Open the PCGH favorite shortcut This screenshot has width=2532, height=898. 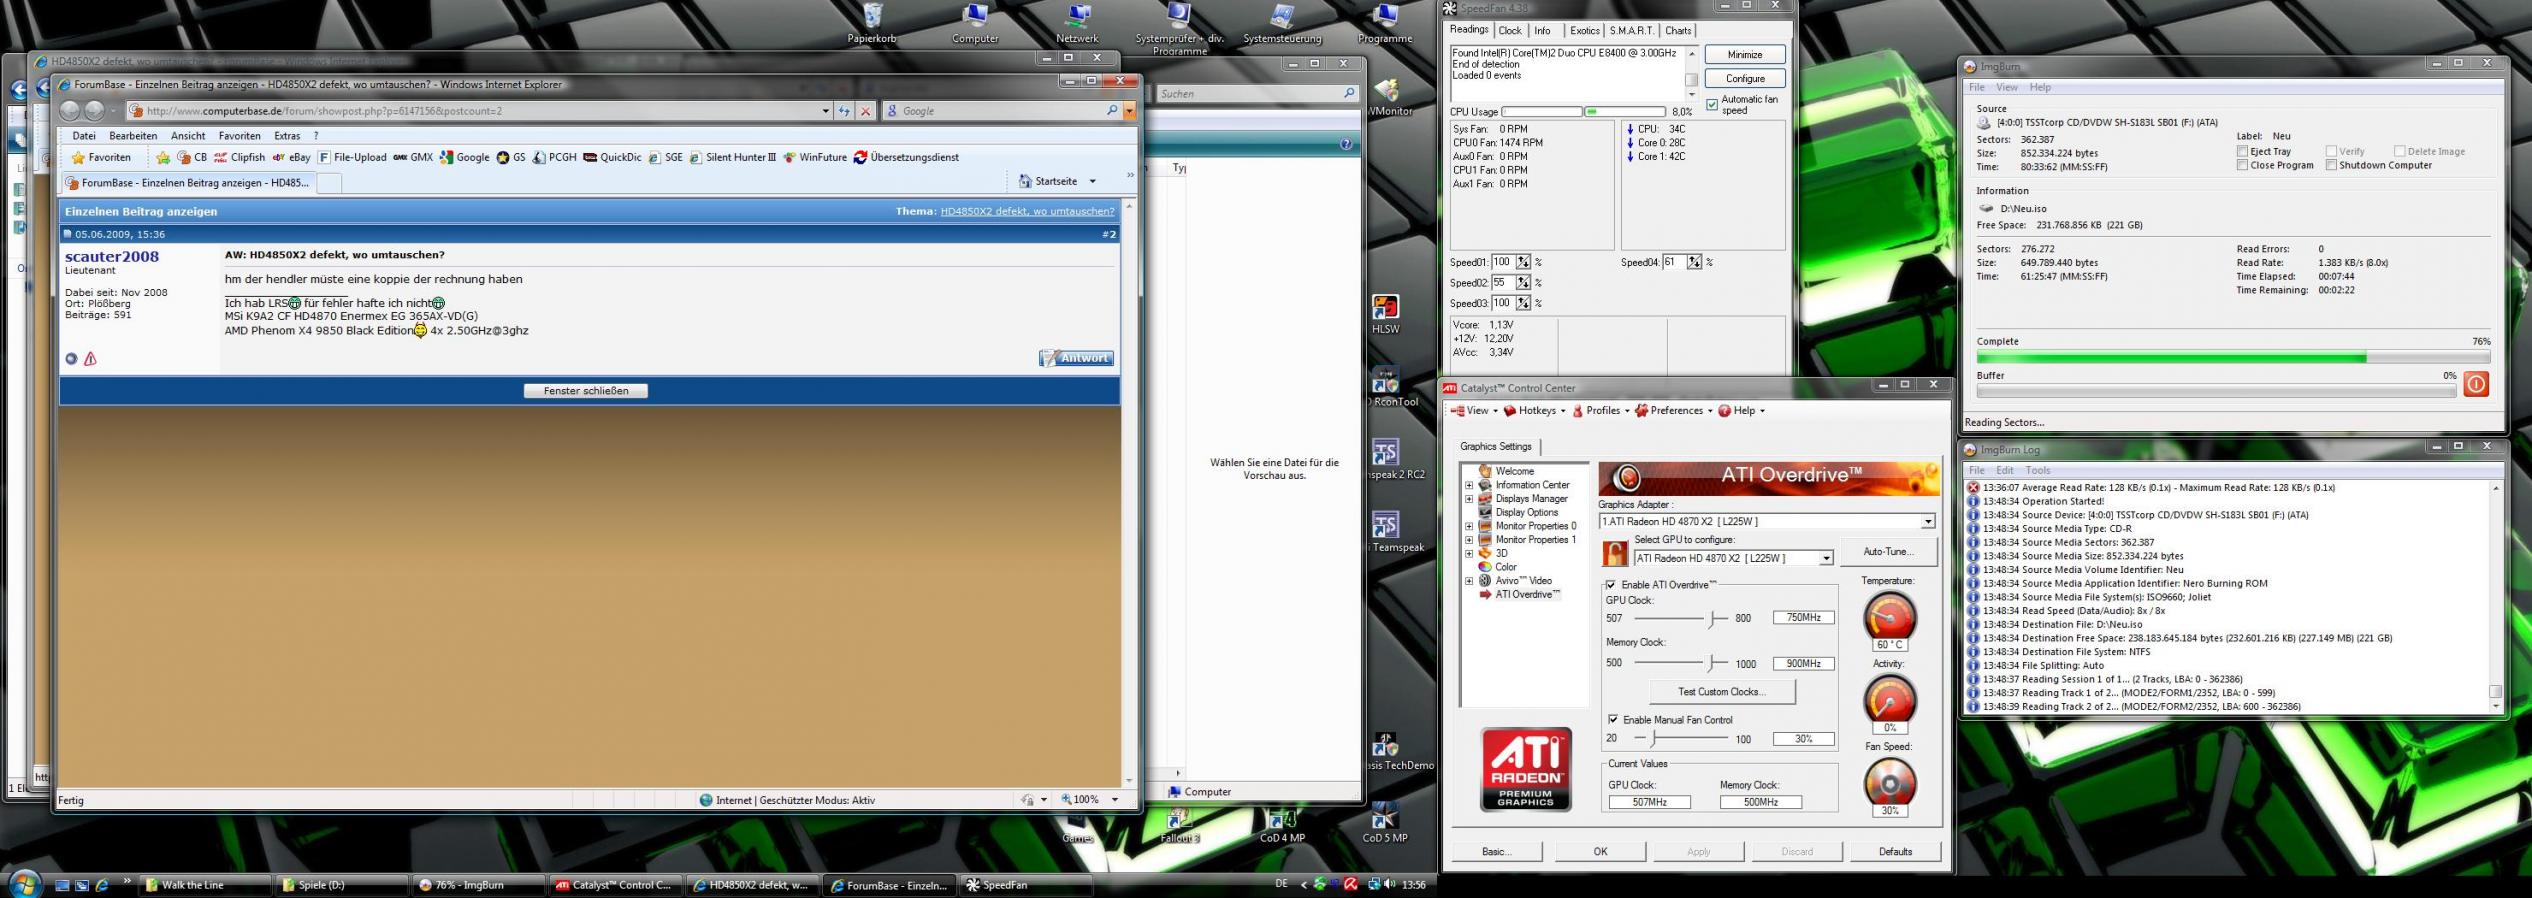pyautogui.click(x=554, y=157)
